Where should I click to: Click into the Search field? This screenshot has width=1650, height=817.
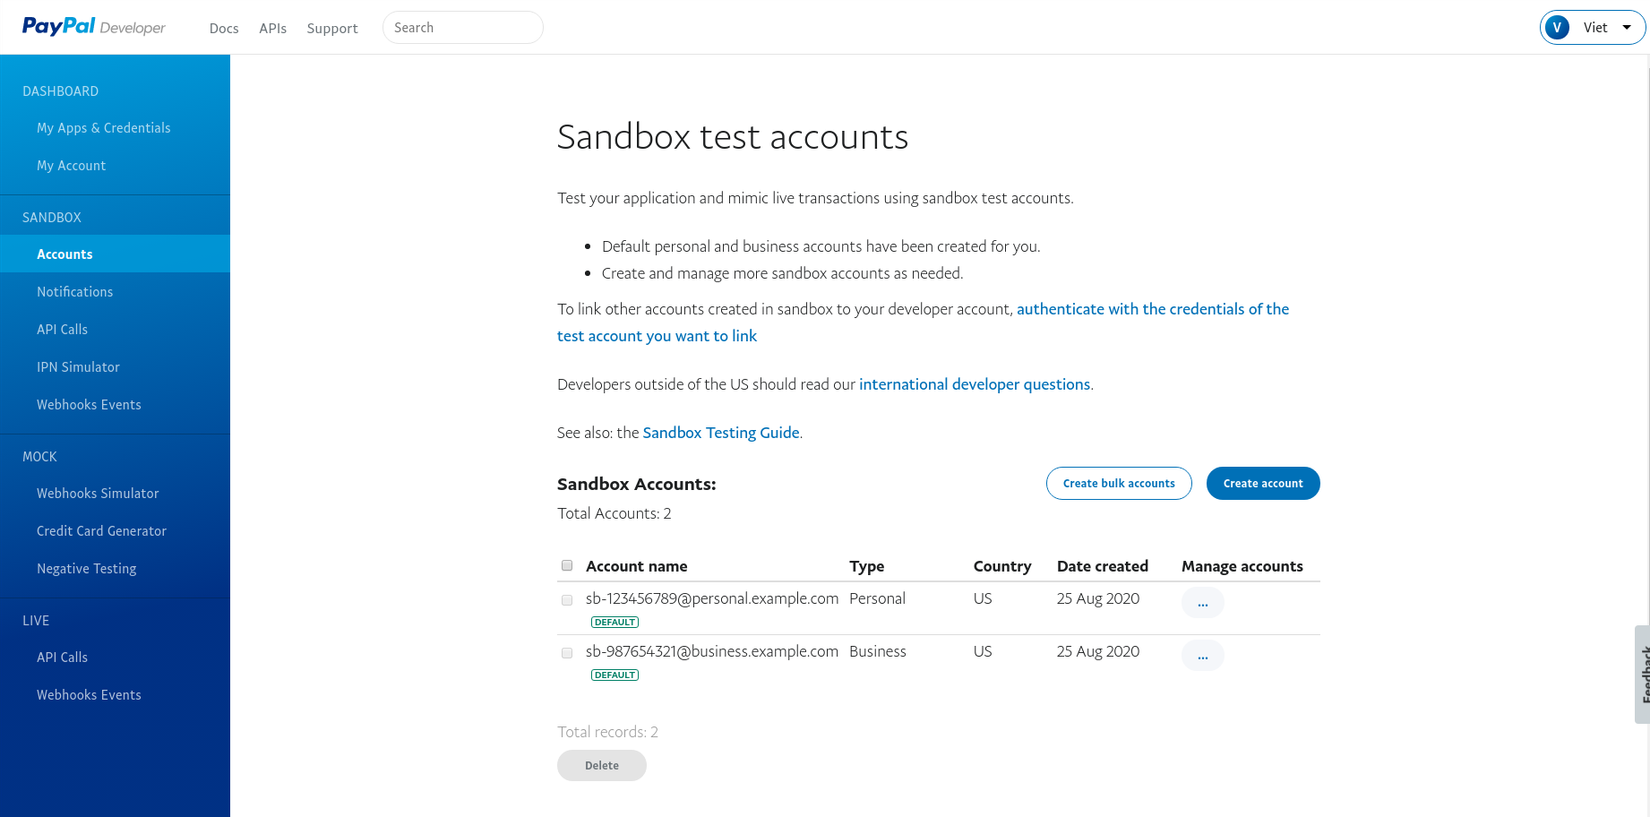click(462, 28)
